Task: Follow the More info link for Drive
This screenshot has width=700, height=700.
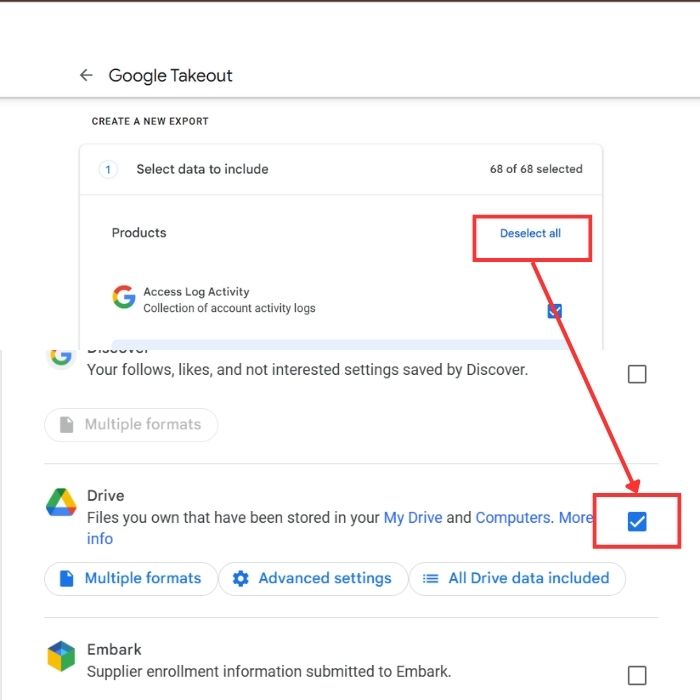Action: tap(575, 518)
